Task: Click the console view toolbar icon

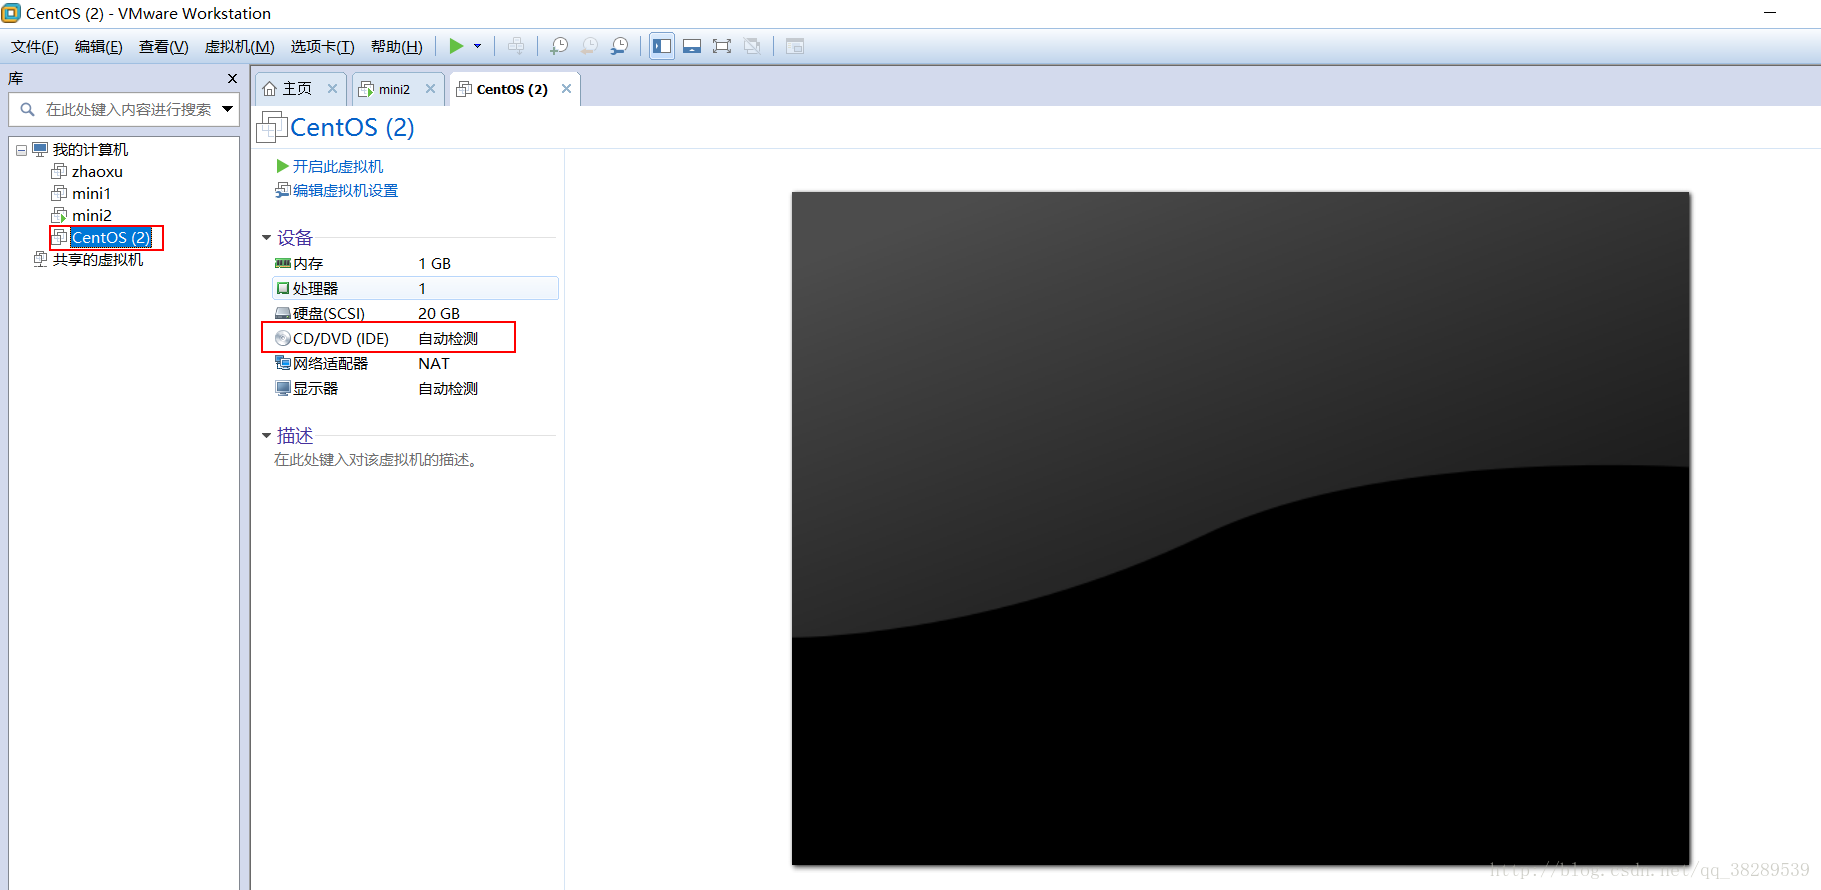Action: [x=795, y=46]
